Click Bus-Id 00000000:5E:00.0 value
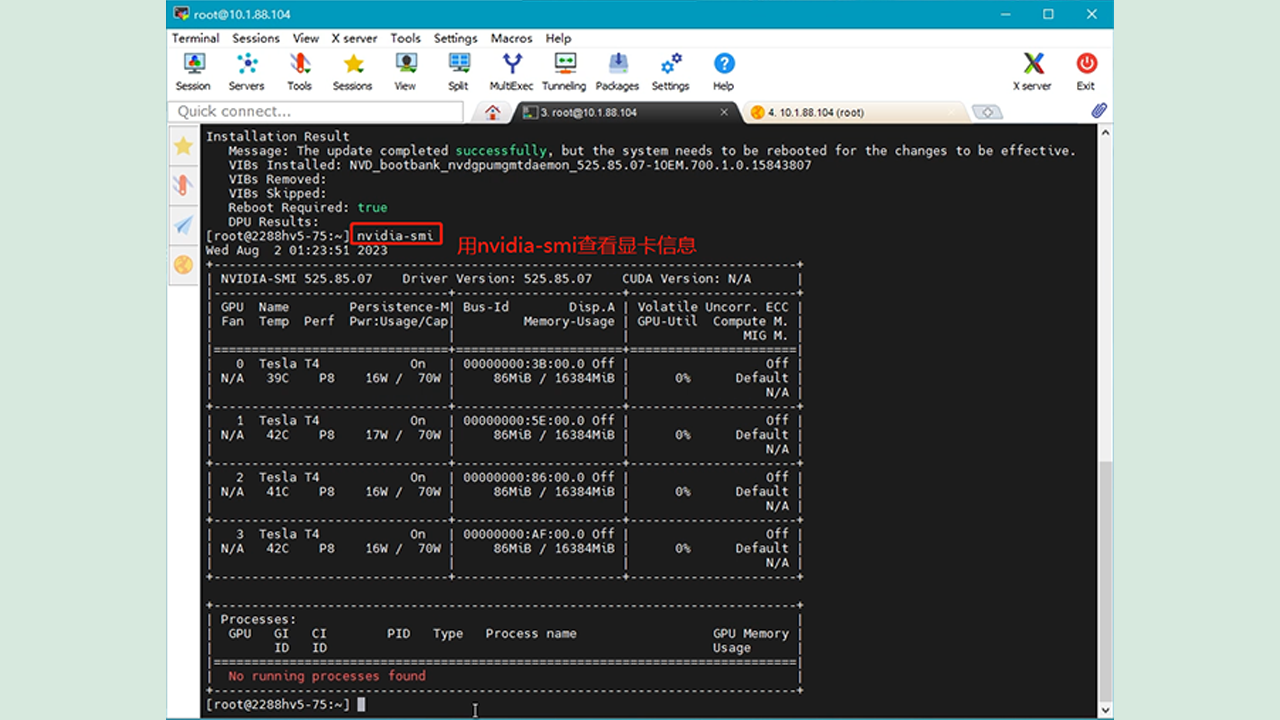 coord(523,421)
